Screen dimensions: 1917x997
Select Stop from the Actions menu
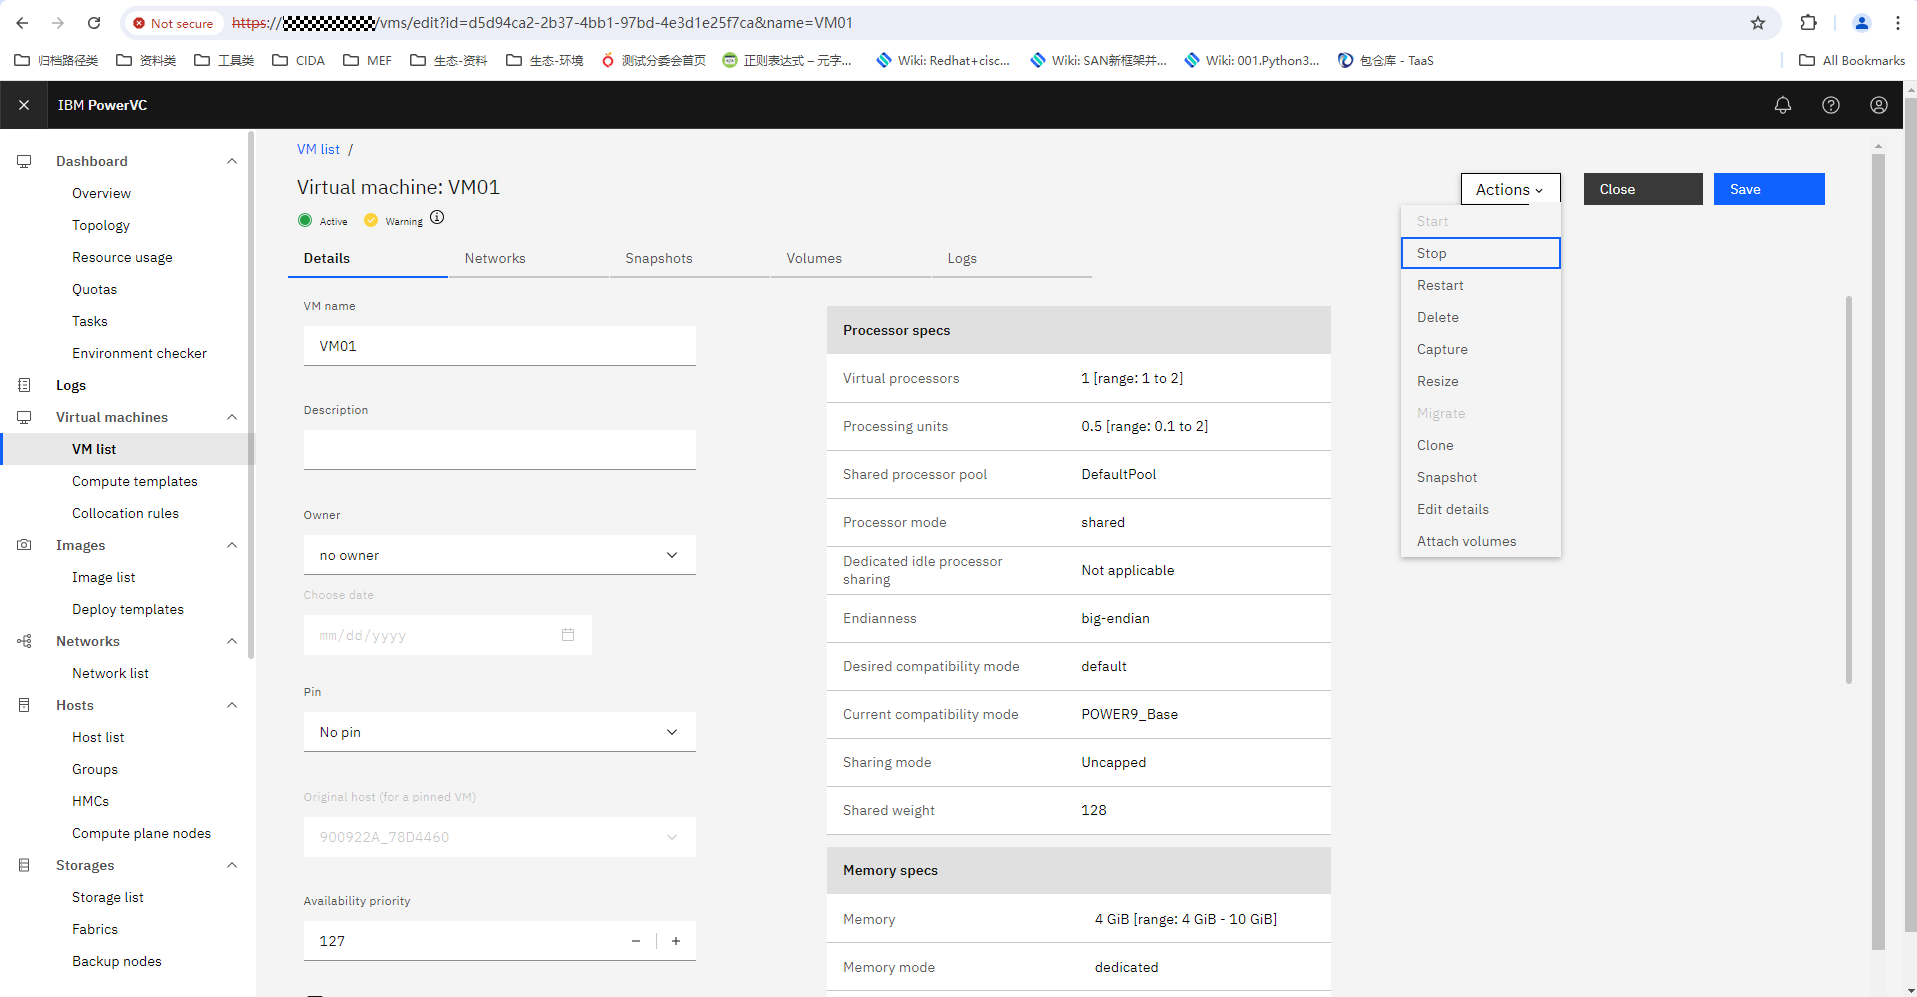[x=1480, y=253]
